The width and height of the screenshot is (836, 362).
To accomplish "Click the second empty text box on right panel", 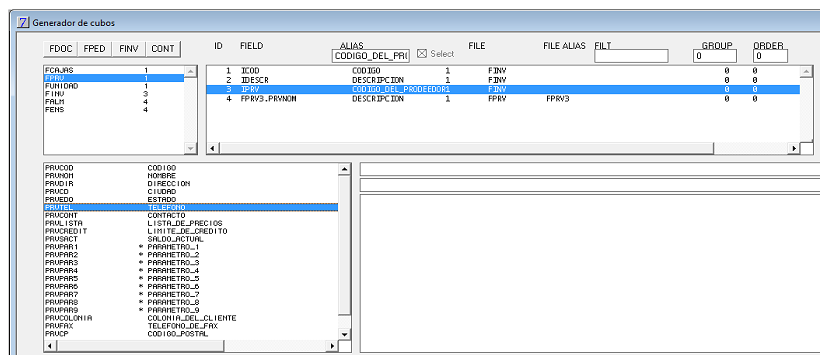I will [x=590, y=185].
